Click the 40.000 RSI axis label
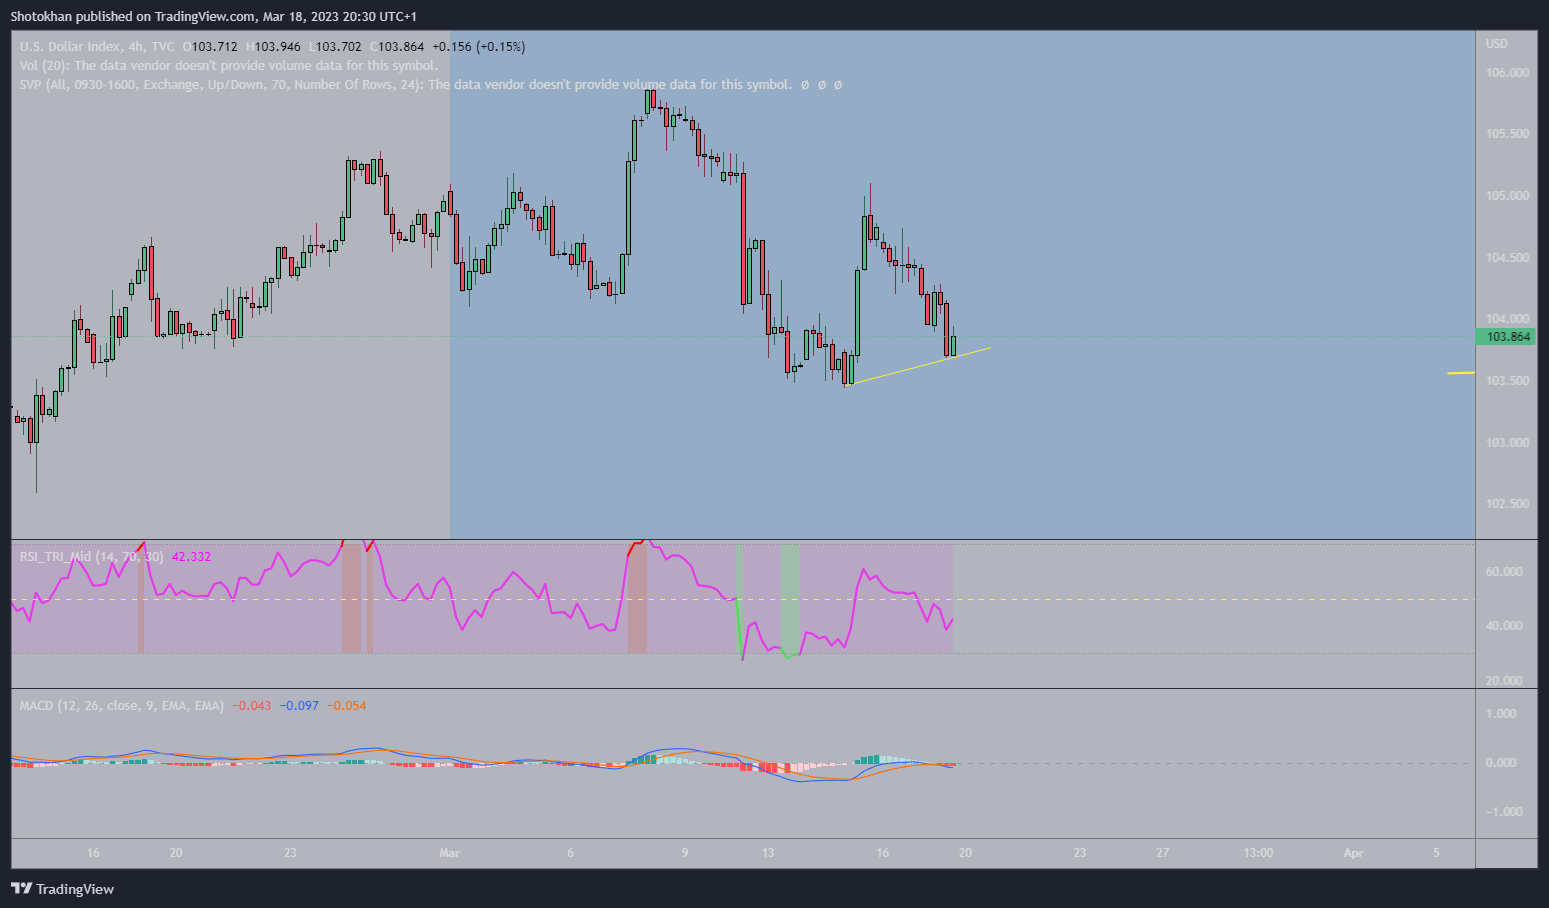The height and width of the screenshot is (908, 1549). pos(1504,626)
